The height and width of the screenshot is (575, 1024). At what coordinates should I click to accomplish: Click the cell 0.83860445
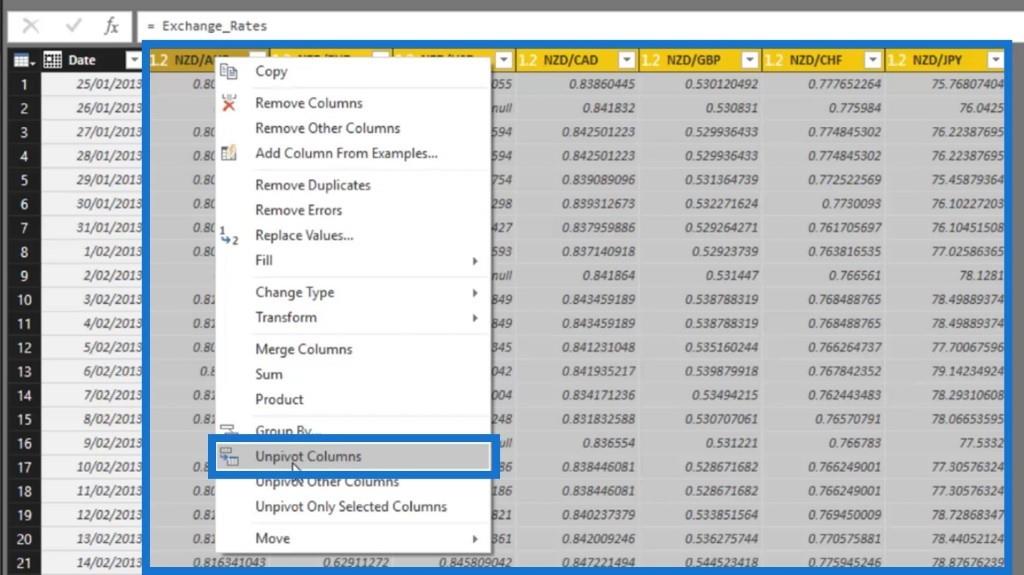pyautogui.click(x=577, y=84)
